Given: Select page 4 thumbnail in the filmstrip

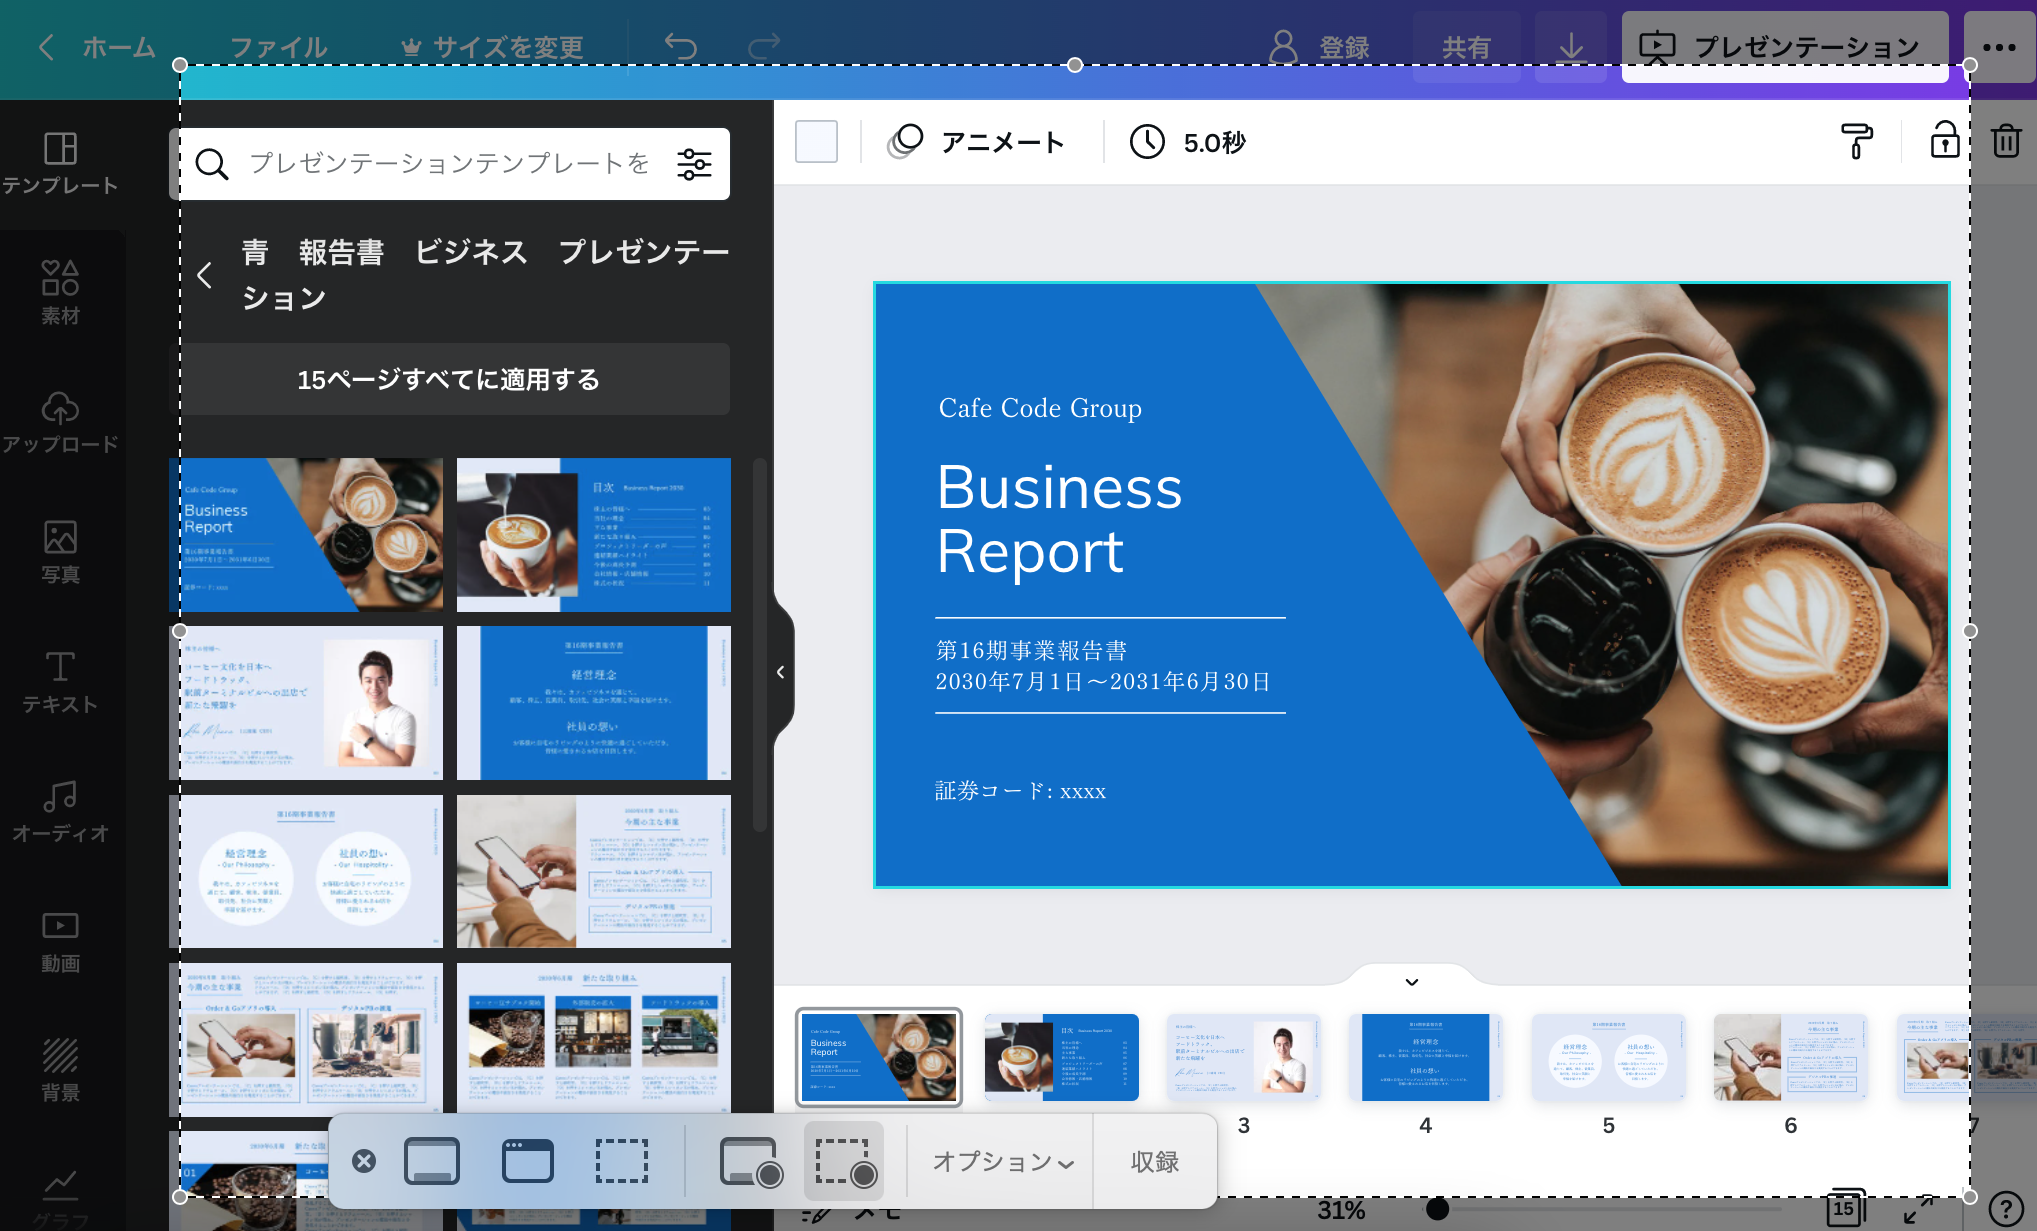Looking at the screenshot, I should 1426,1057.
